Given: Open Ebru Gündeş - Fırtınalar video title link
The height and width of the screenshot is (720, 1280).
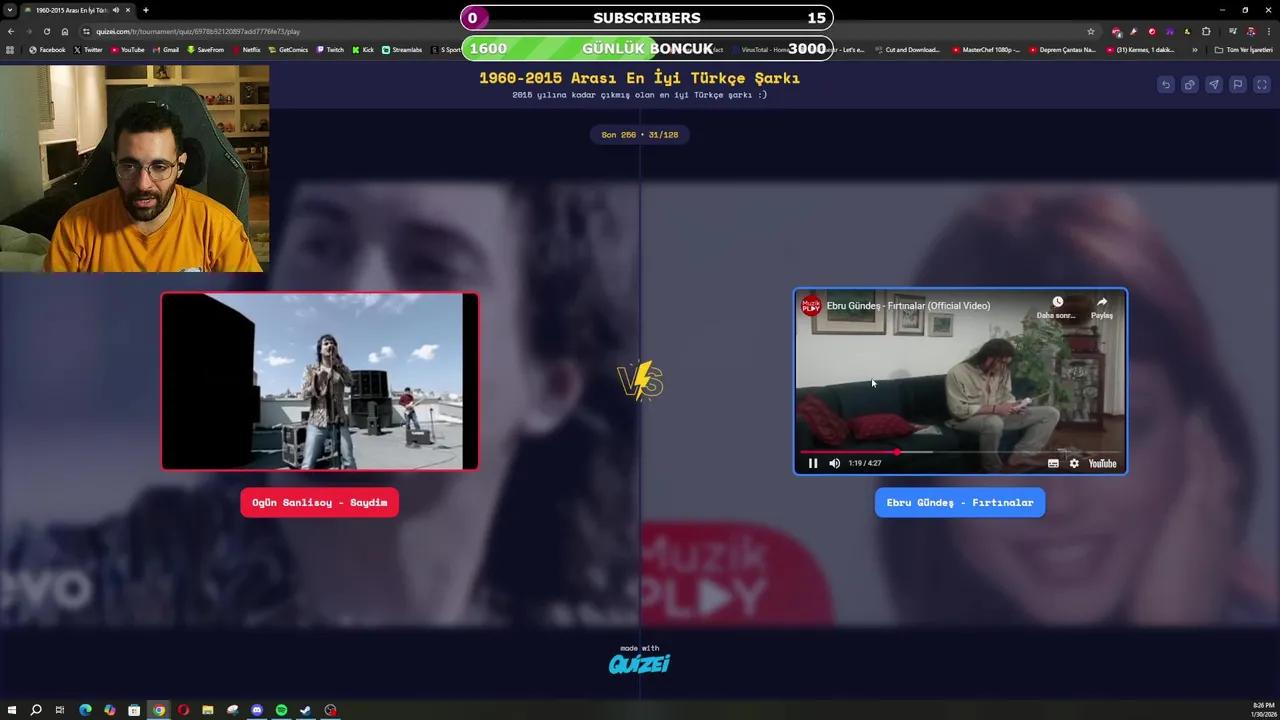Looking at the screenshot, I should click(x=908, y=306).
